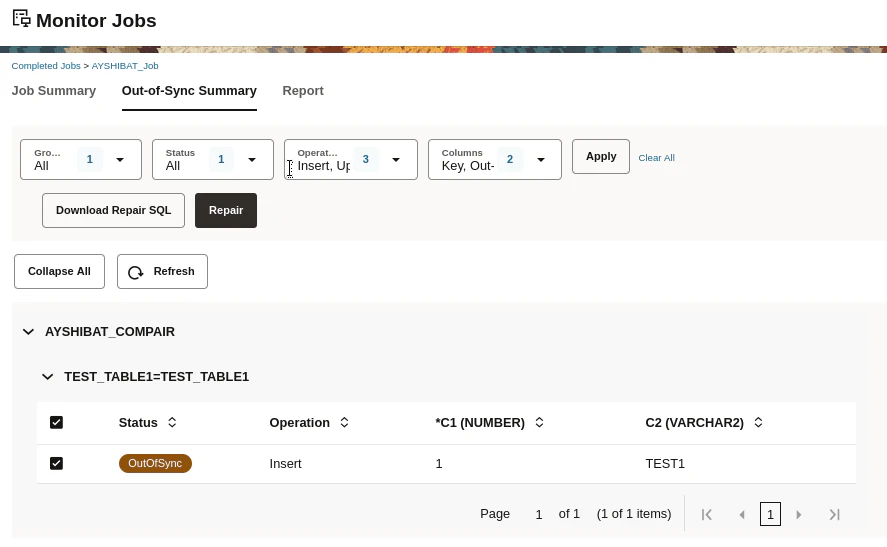Click the C2 (VARCHAR2) header text

click(x=694, y=423)
